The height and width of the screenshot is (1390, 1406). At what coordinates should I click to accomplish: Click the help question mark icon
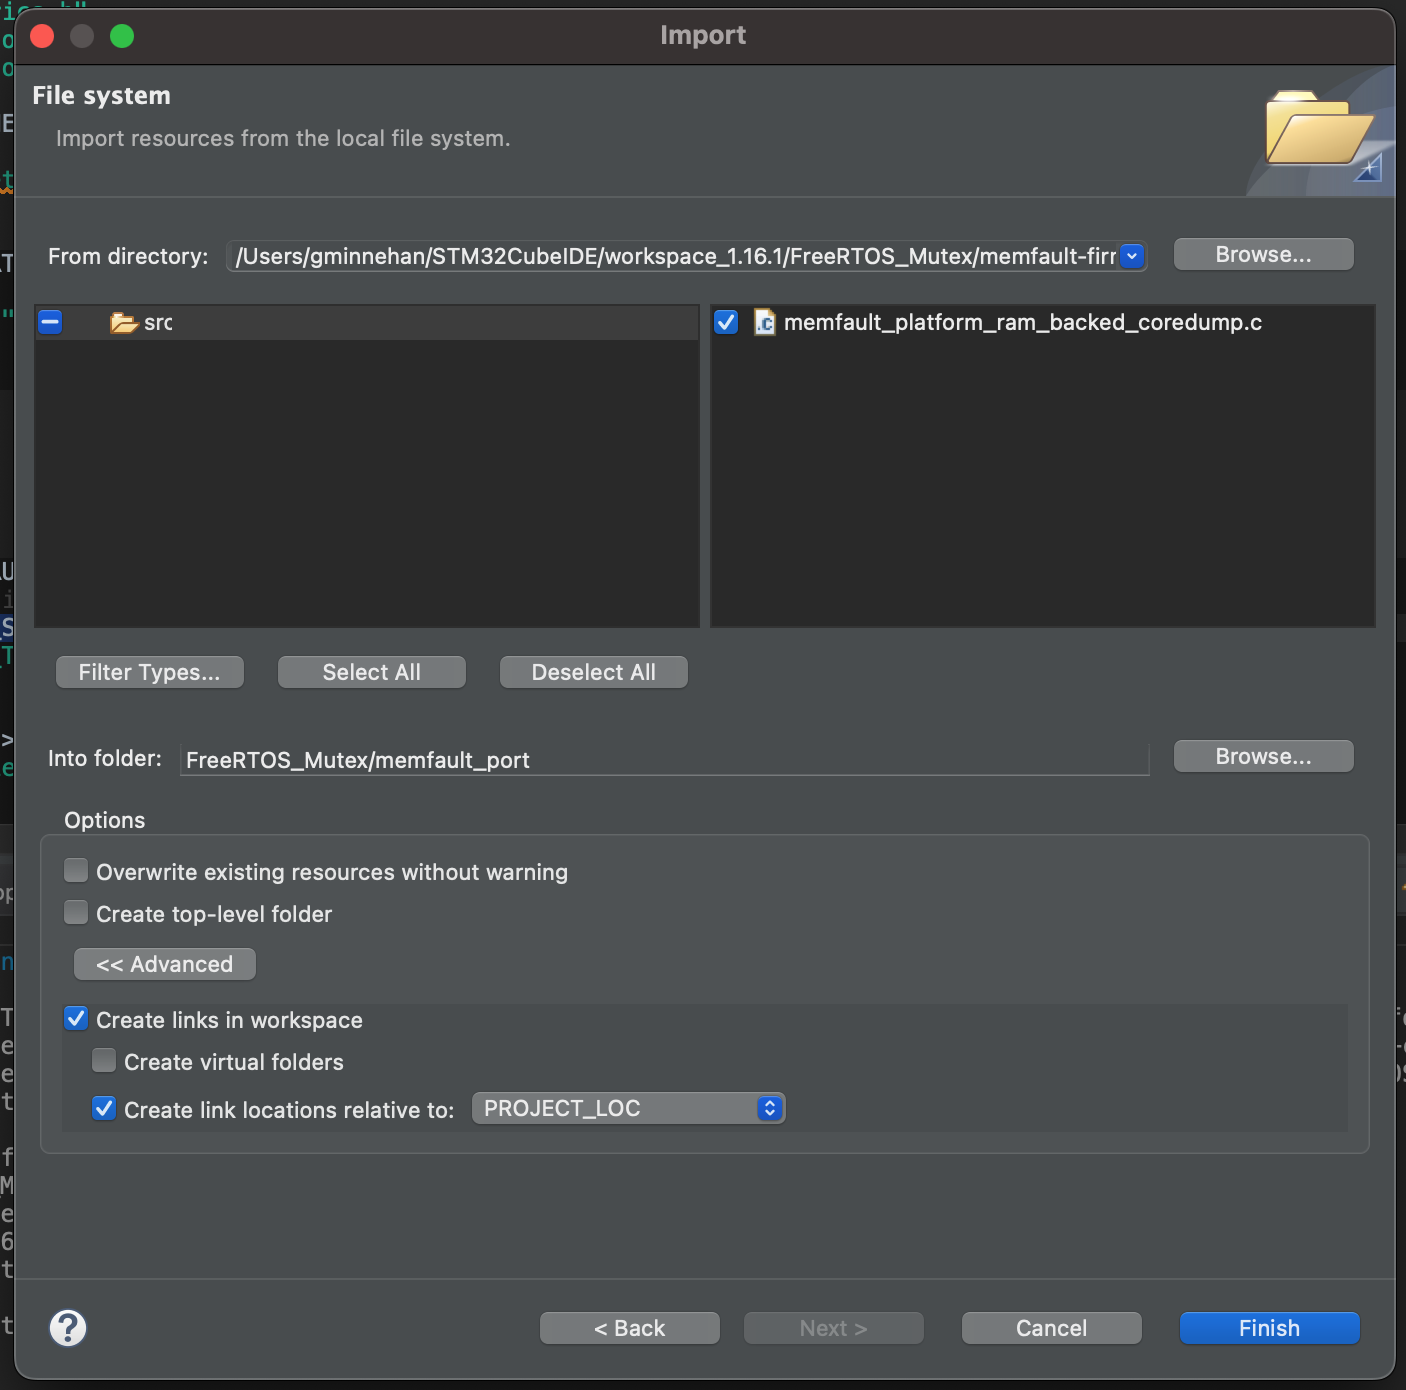point(68,1328)
